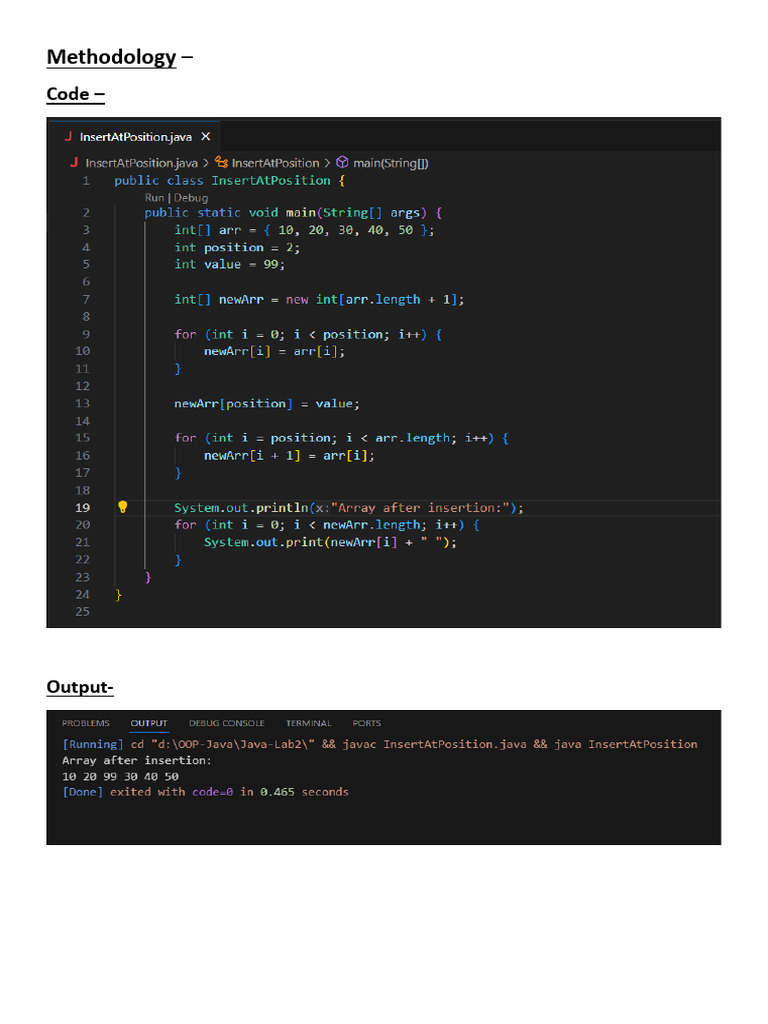Click the Debug code lens link
Image resolution: width=768 pixels, height=1024 pixels.
tap(191, 198)
